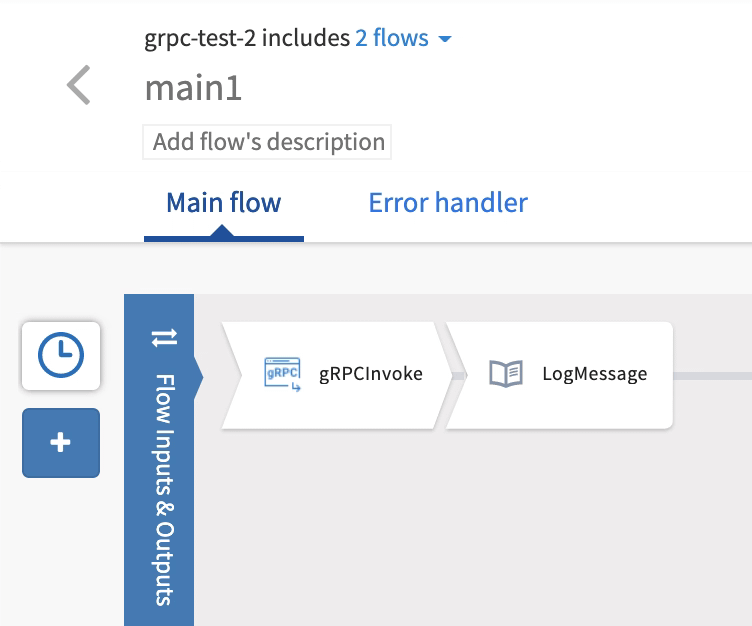Expand the flows dropdown caret

tap(445, 40)
